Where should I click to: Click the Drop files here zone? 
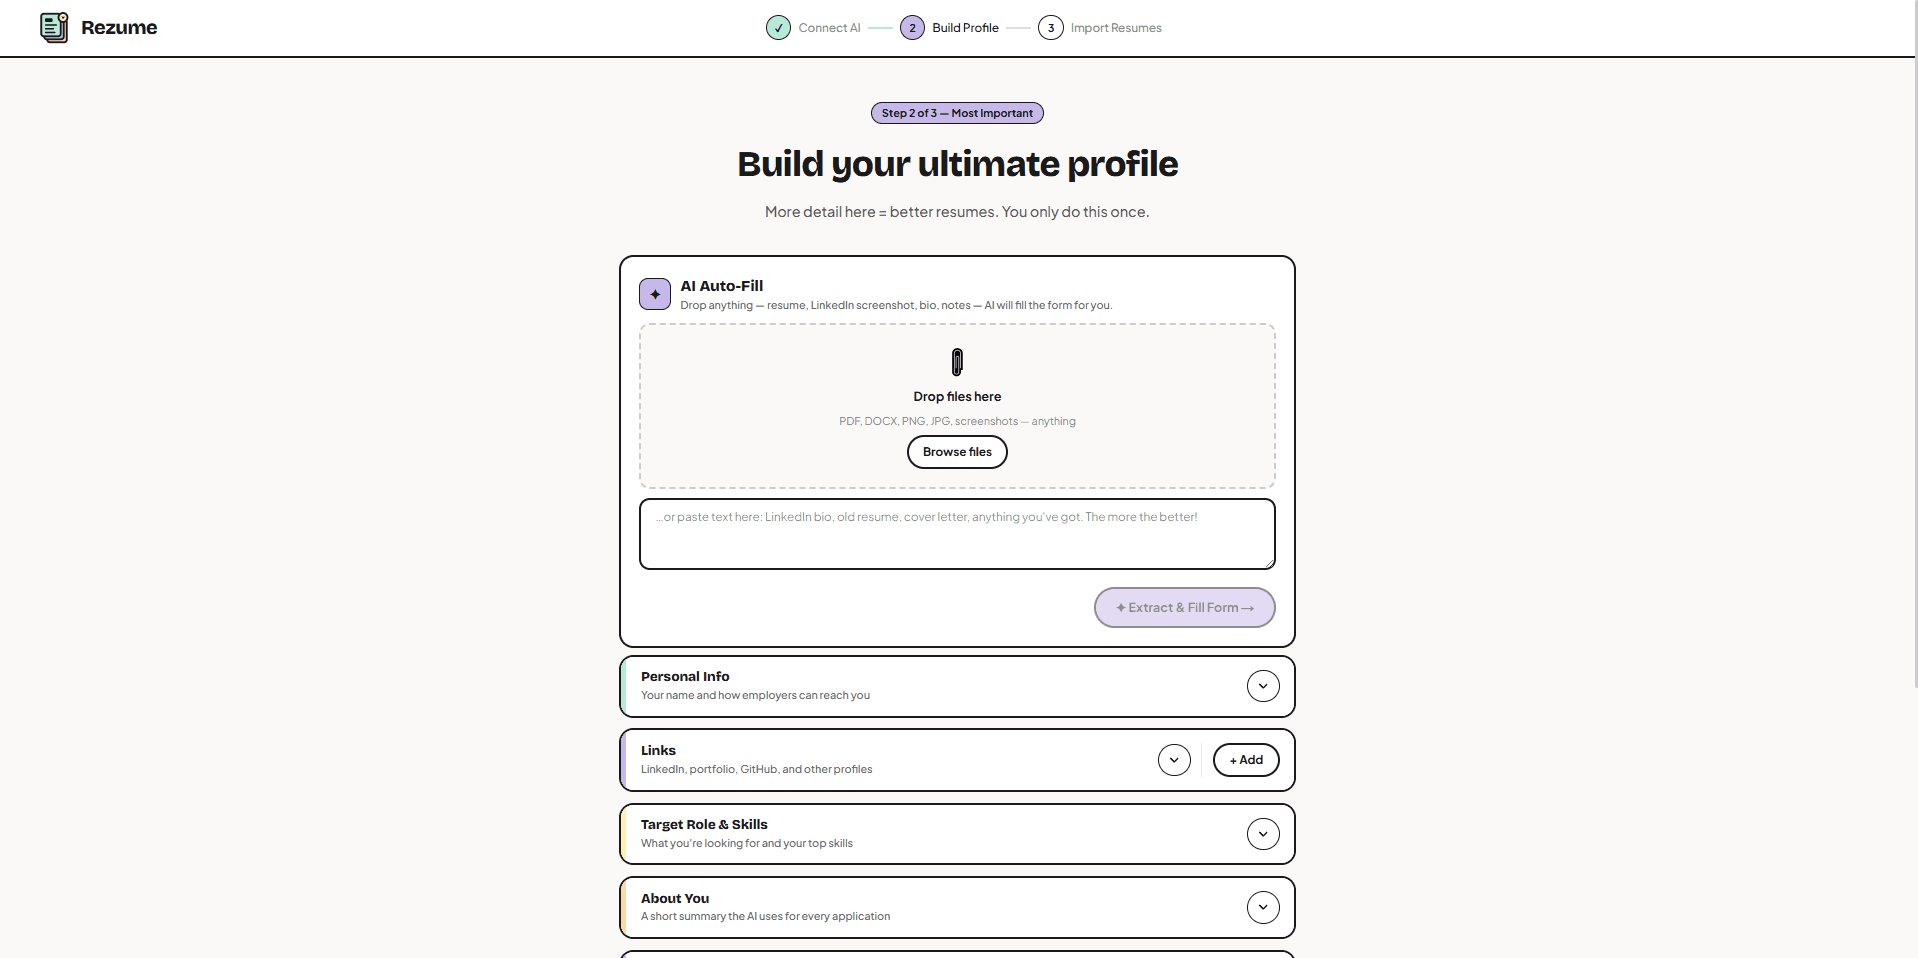point(957,406)
